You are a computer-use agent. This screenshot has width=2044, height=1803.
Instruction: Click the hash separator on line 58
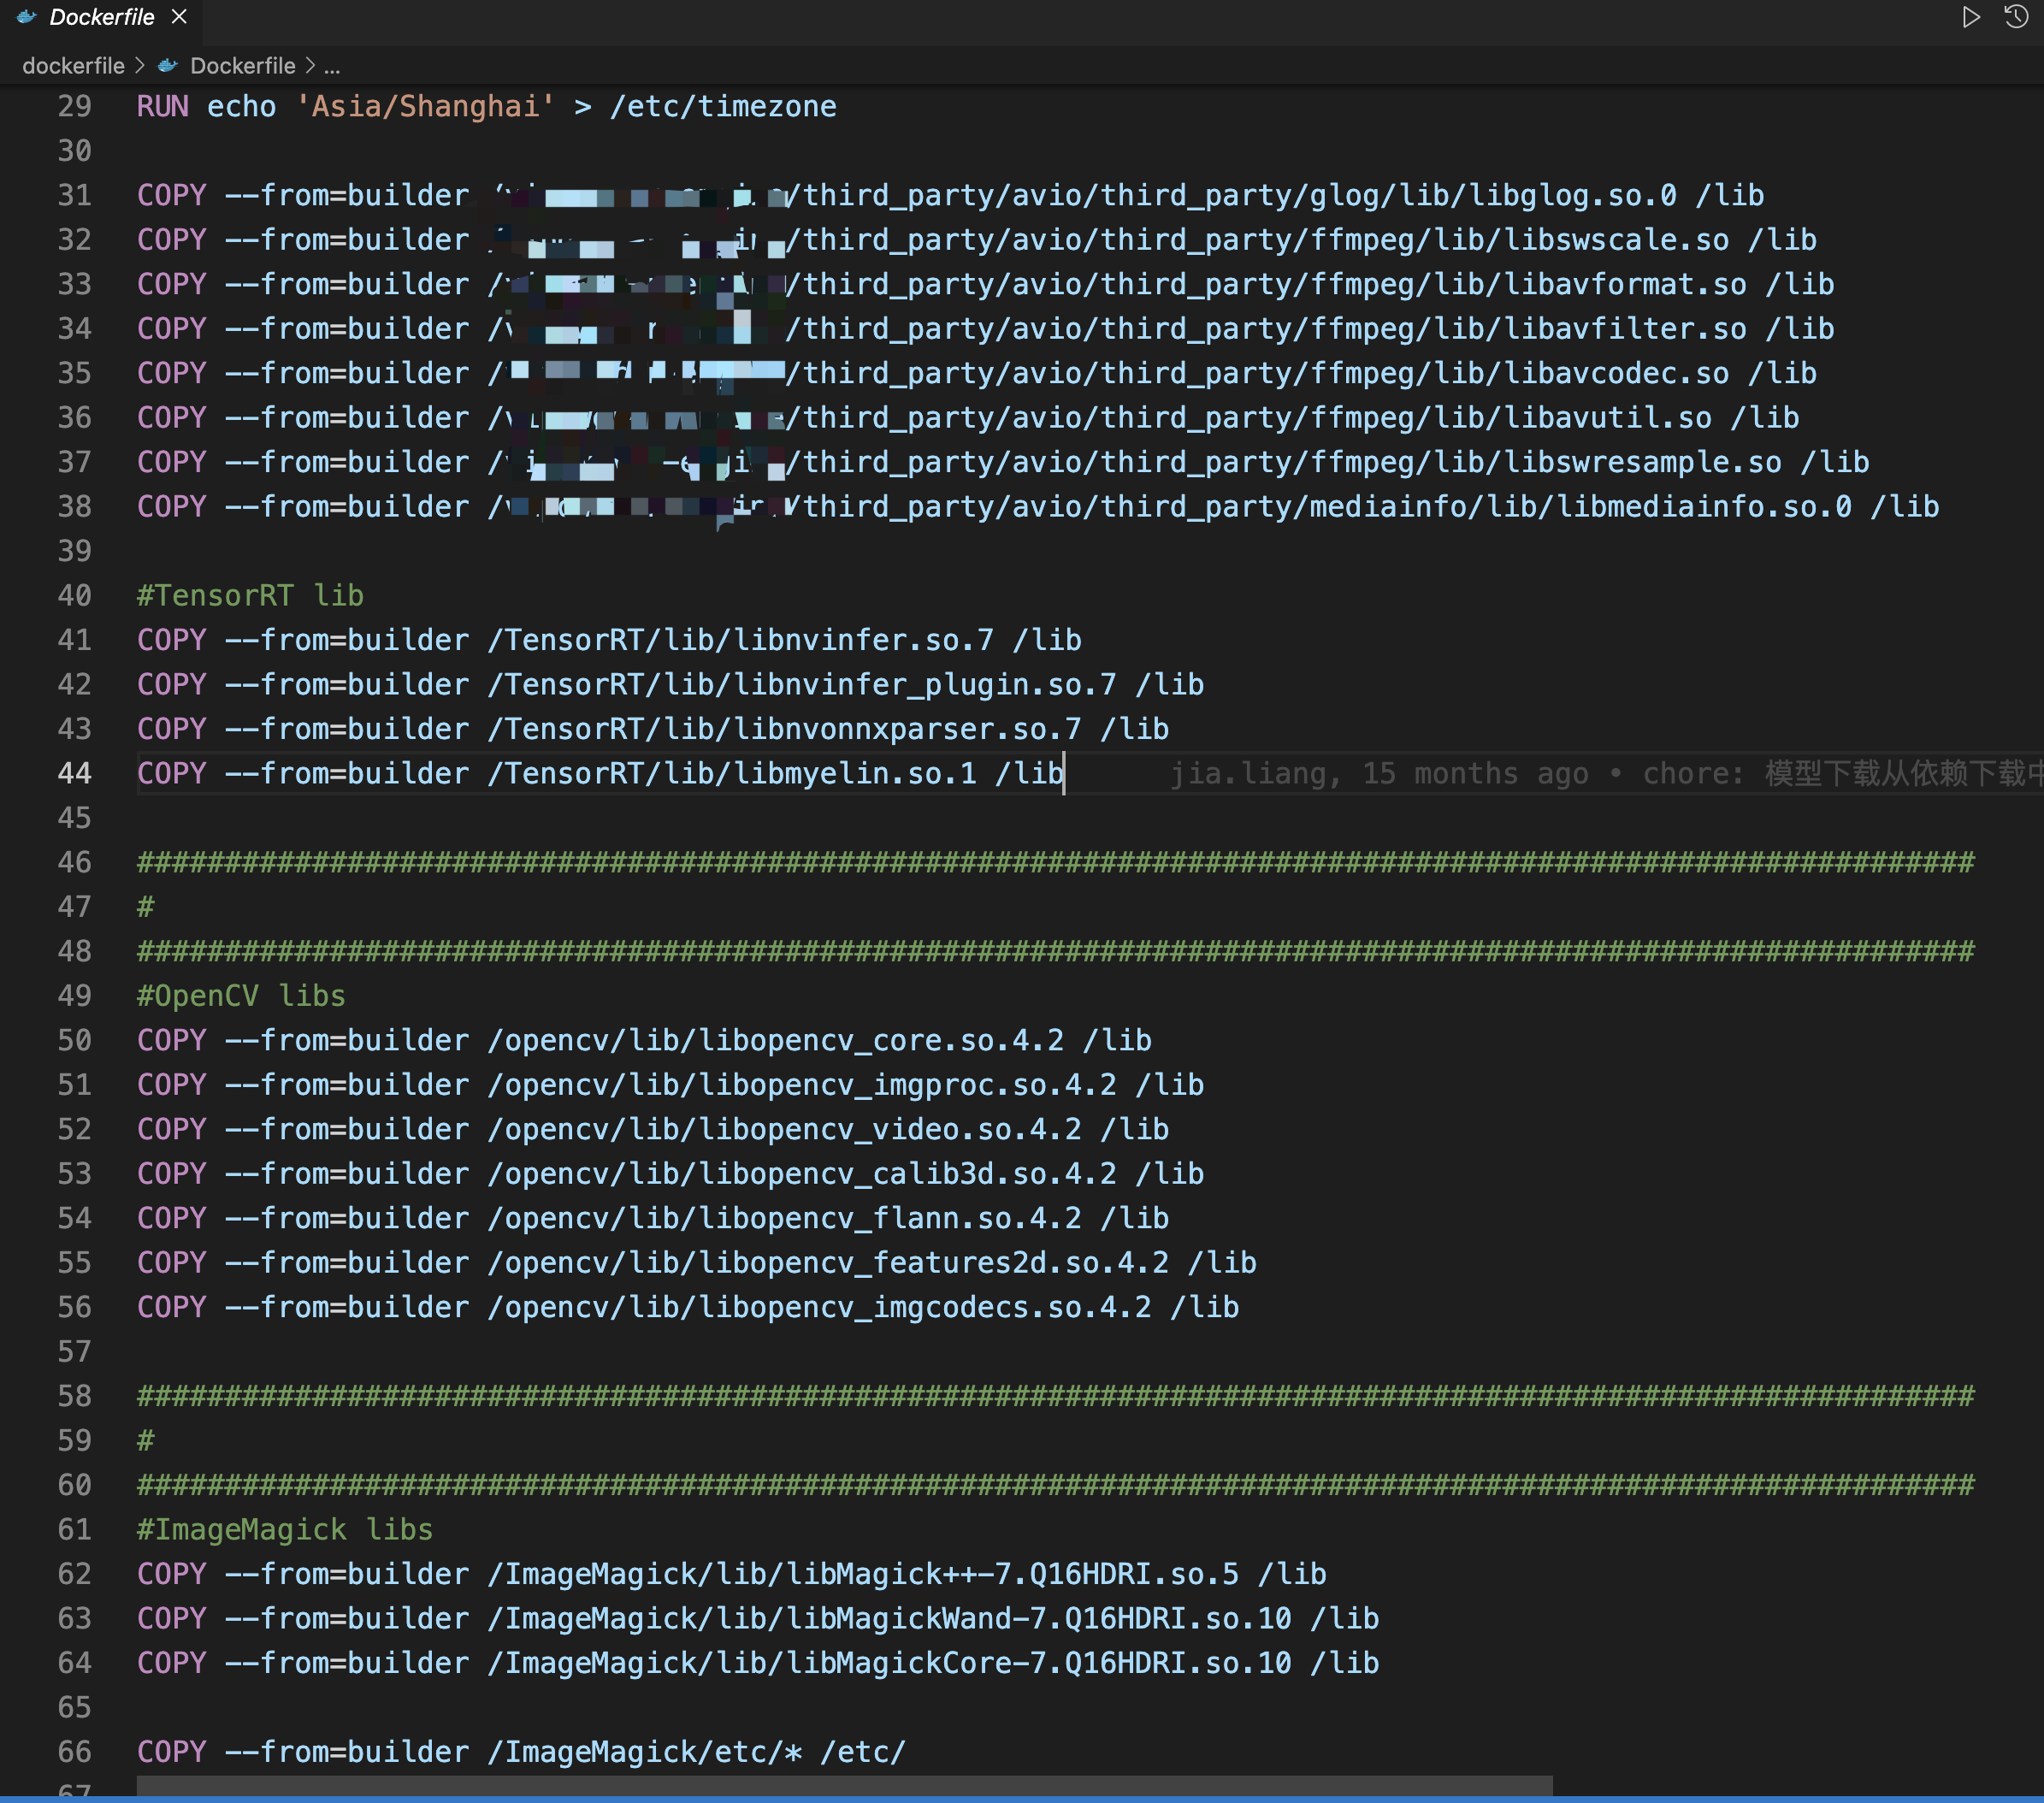[x=1056, y=1397]
